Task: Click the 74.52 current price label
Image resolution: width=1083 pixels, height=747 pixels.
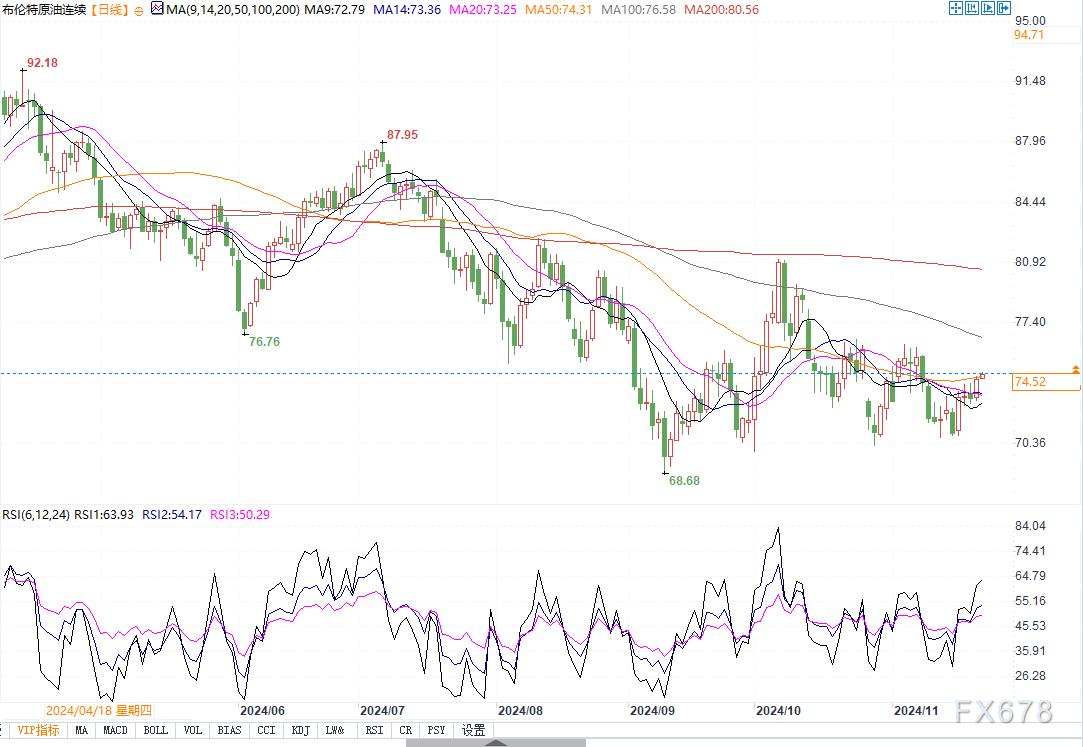Action: tap(1030, 382)
